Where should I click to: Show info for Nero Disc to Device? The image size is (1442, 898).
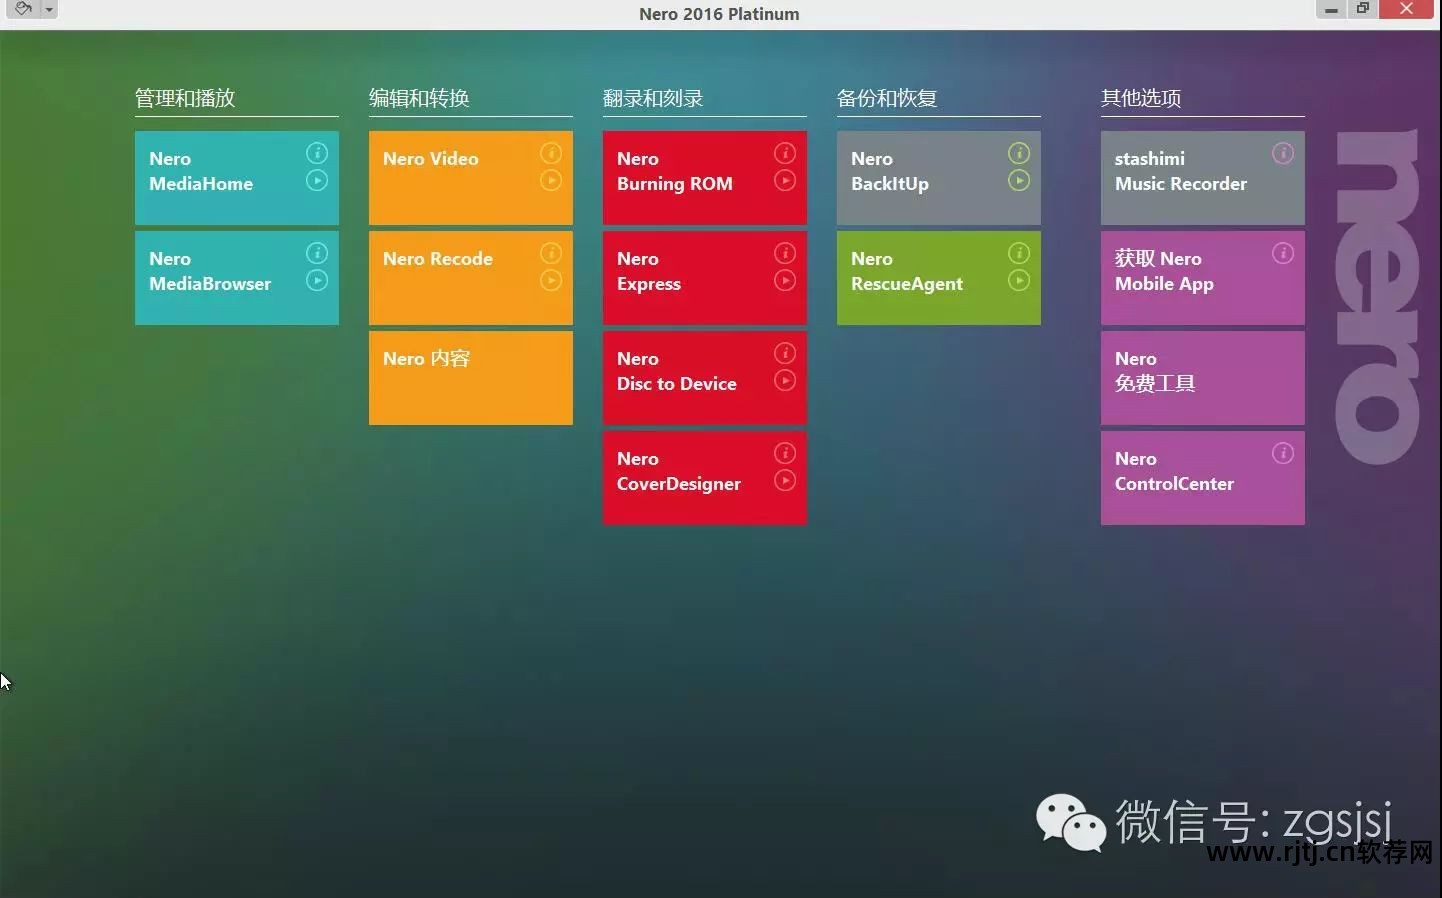[x=785, y=353]
